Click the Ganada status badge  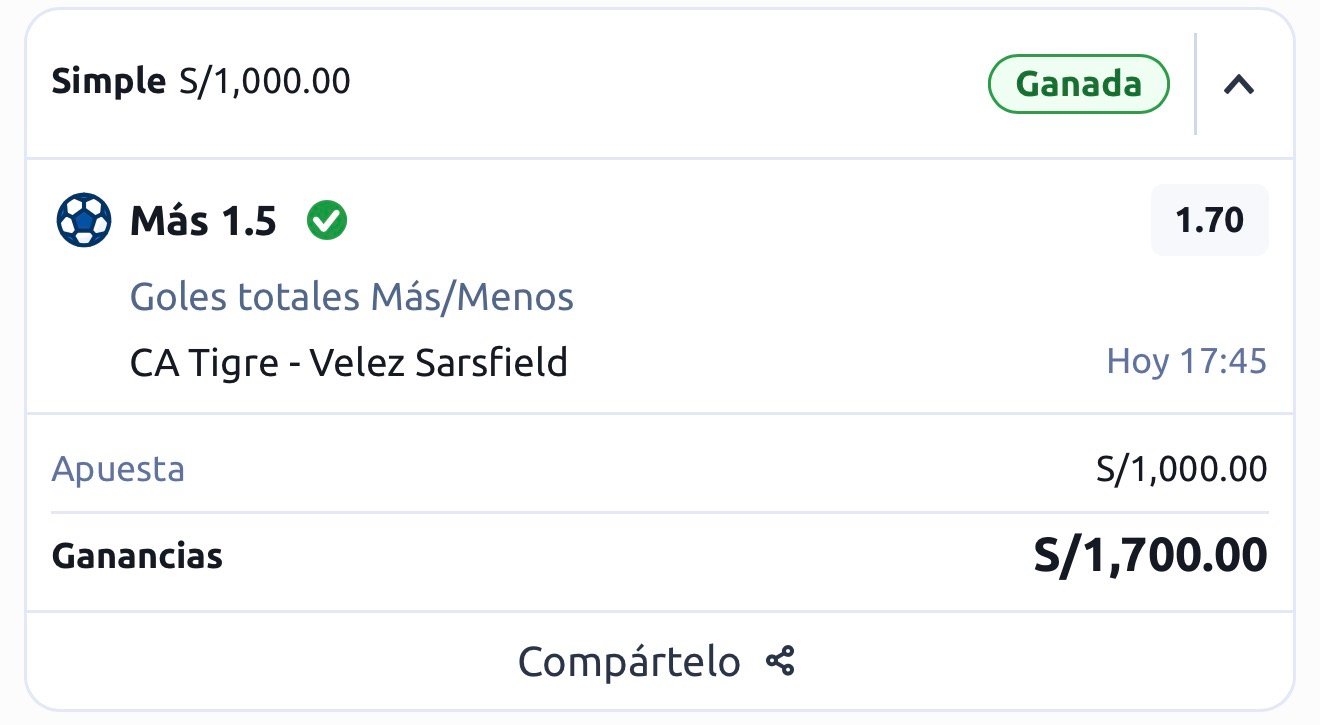(1078, 84)
